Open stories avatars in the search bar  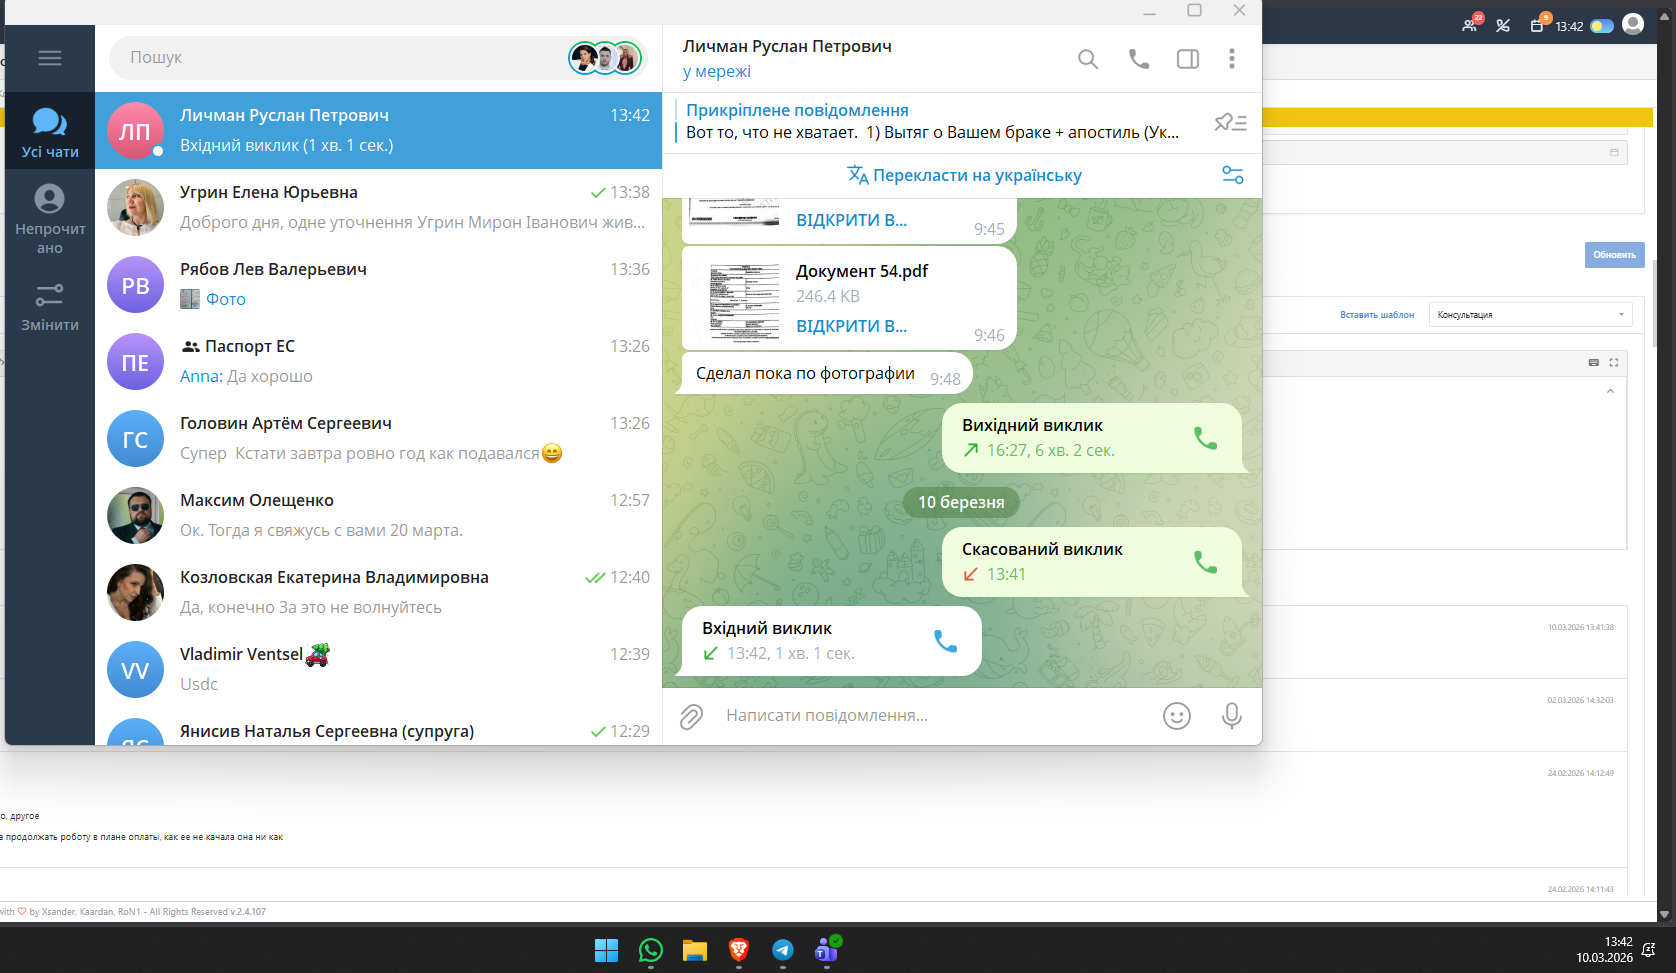pyautogui.click(x=605, y=58)
